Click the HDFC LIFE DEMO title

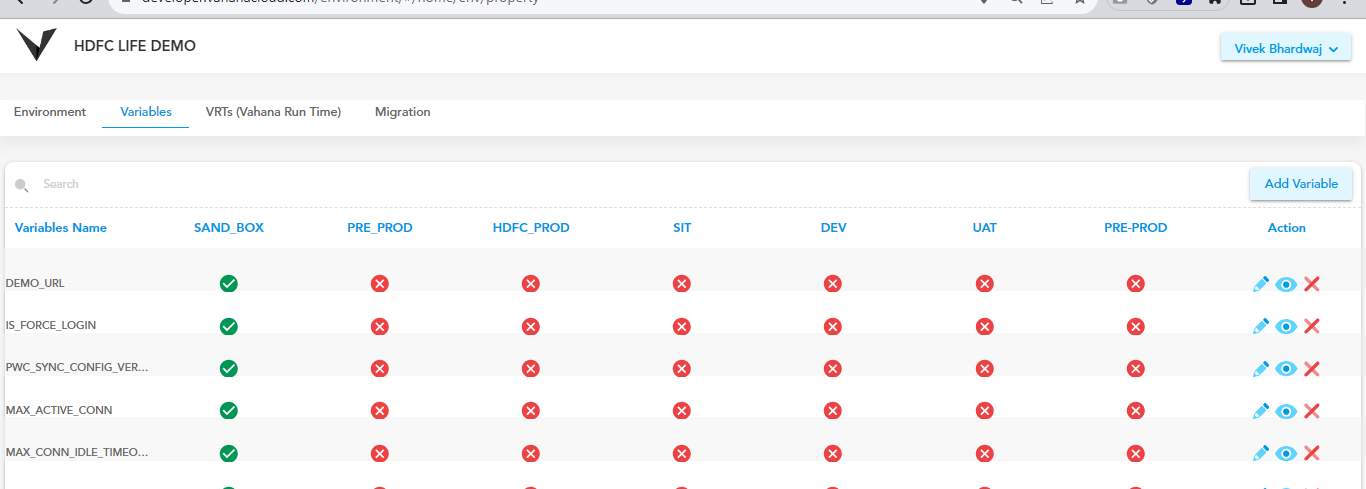135,46
